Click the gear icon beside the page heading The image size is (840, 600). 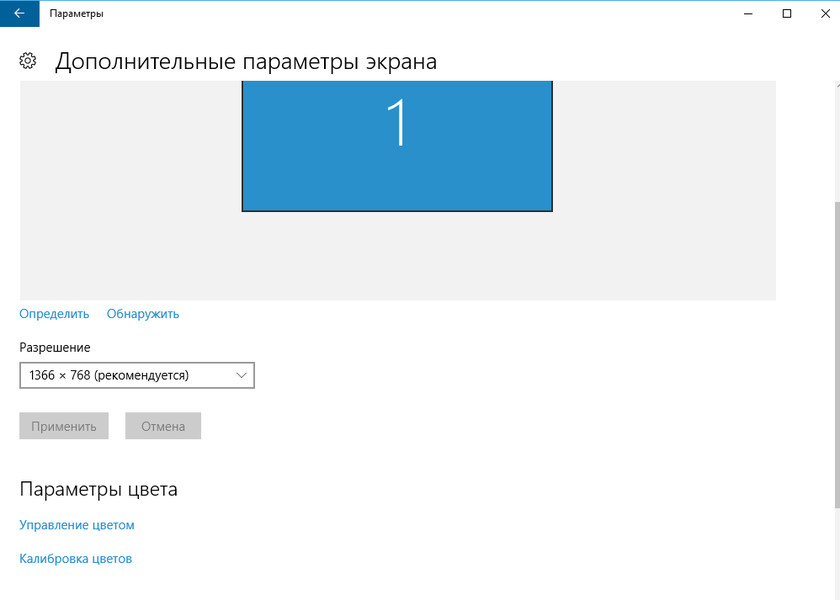pyautogui.click(x=28, y=61)
